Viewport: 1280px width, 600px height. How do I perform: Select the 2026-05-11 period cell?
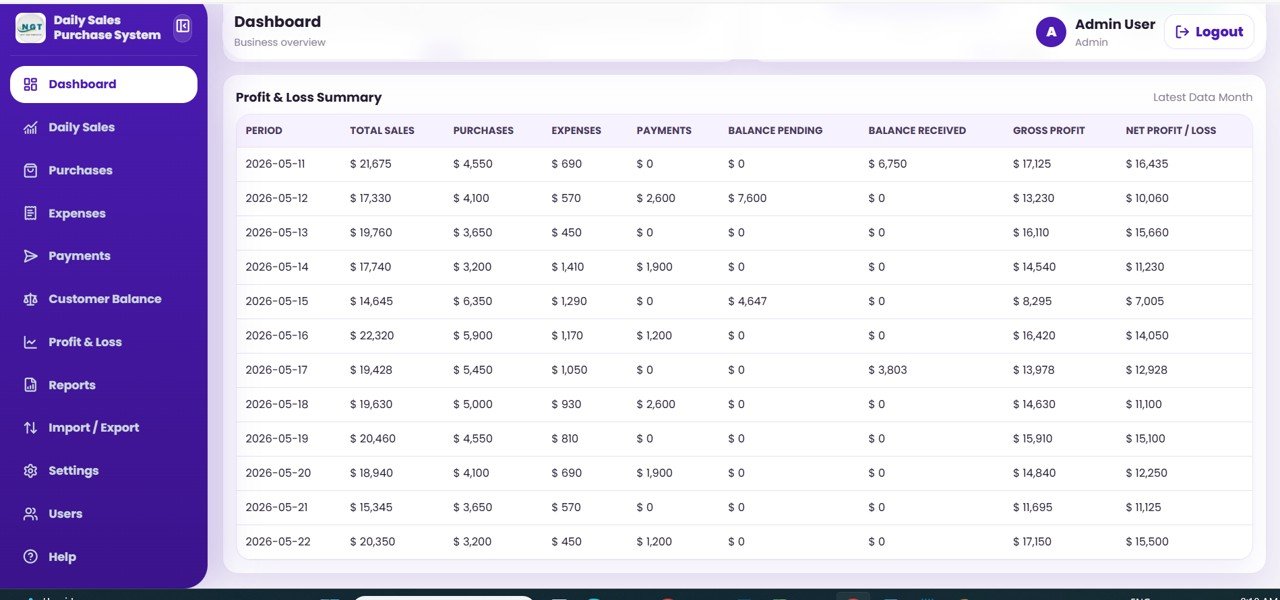click(277, 164)
